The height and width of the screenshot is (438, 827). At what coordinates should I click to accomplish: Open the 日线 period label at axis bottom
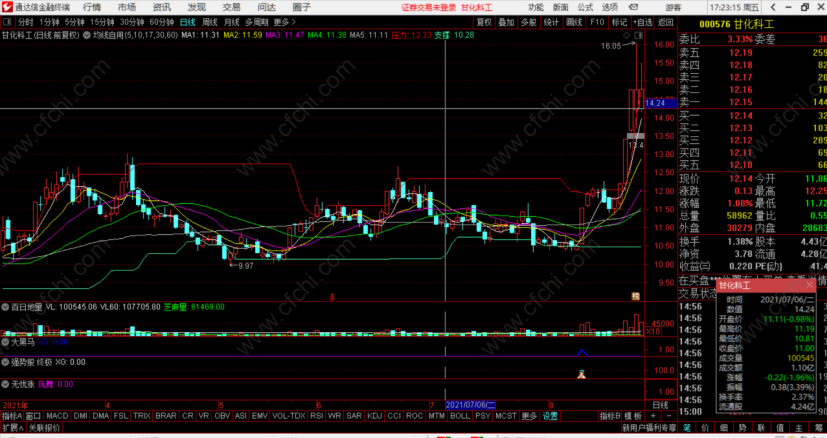pyautogui.click(x=660, y=405)
